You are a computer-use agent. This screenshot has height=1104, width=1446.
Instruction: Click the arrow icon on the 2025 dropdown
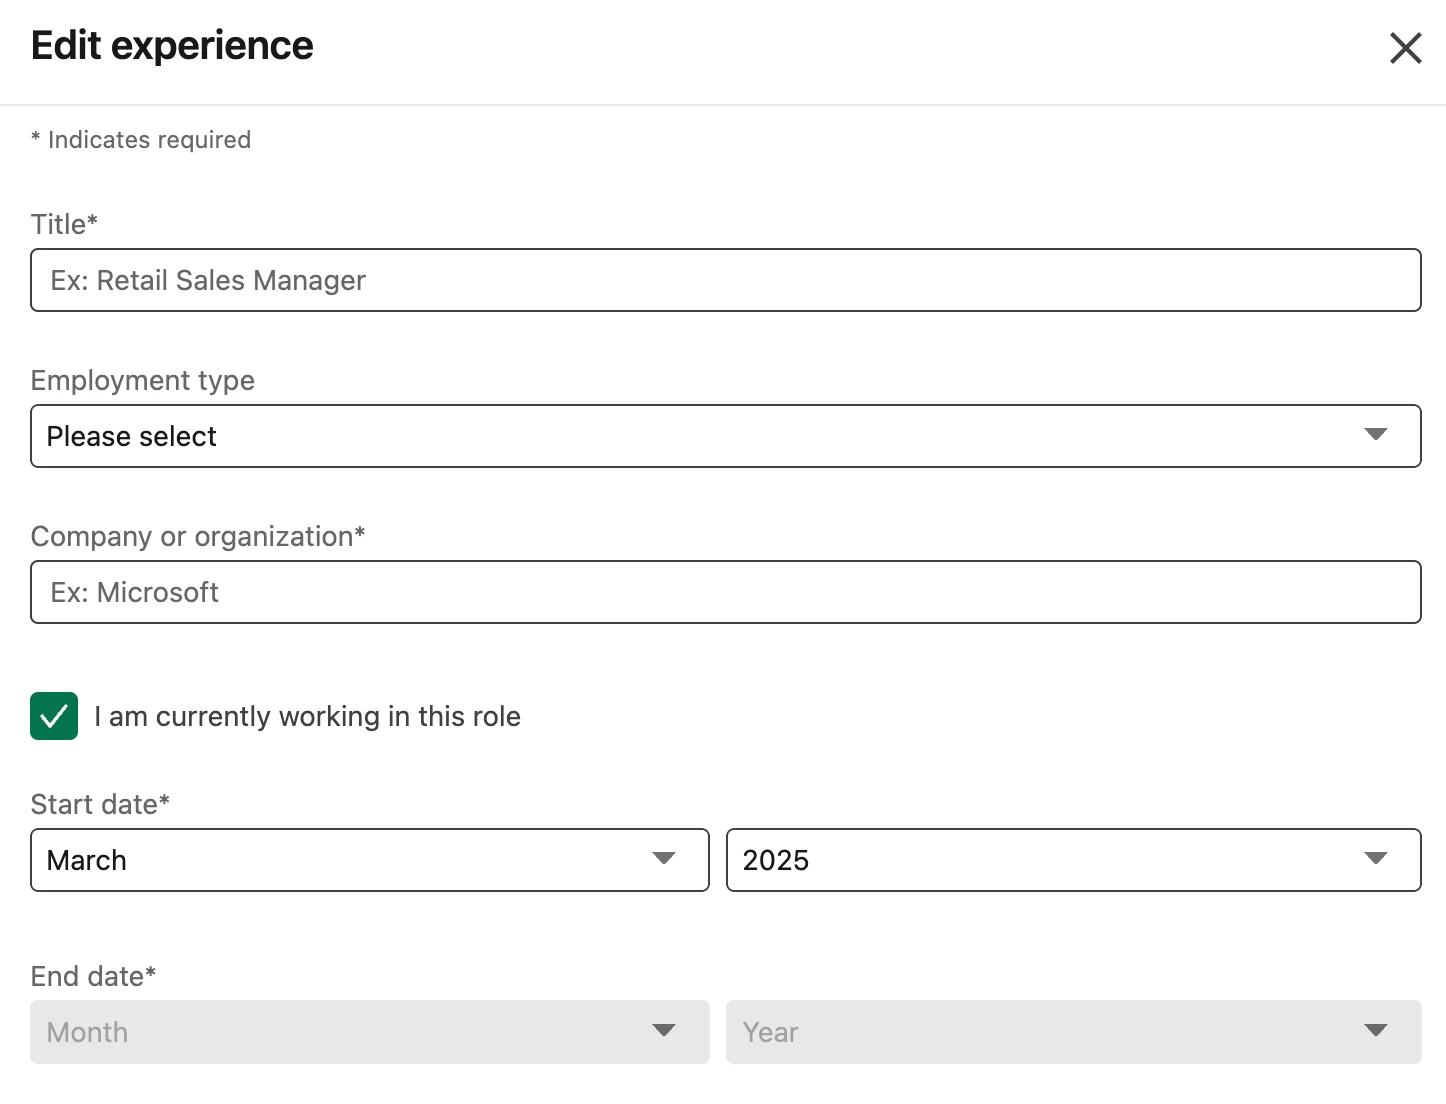[1375, 858]
